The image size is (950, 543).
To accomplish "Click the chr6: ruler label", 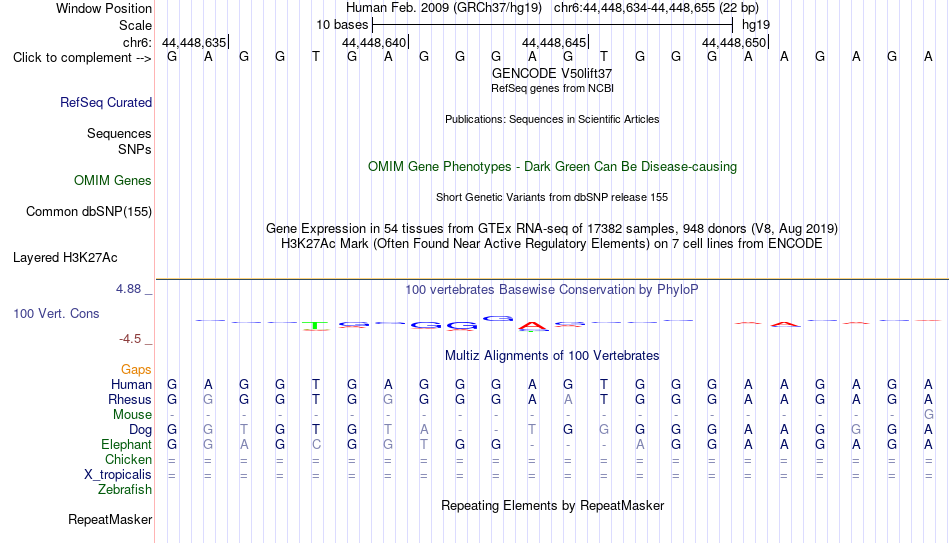I will point(137,42).
